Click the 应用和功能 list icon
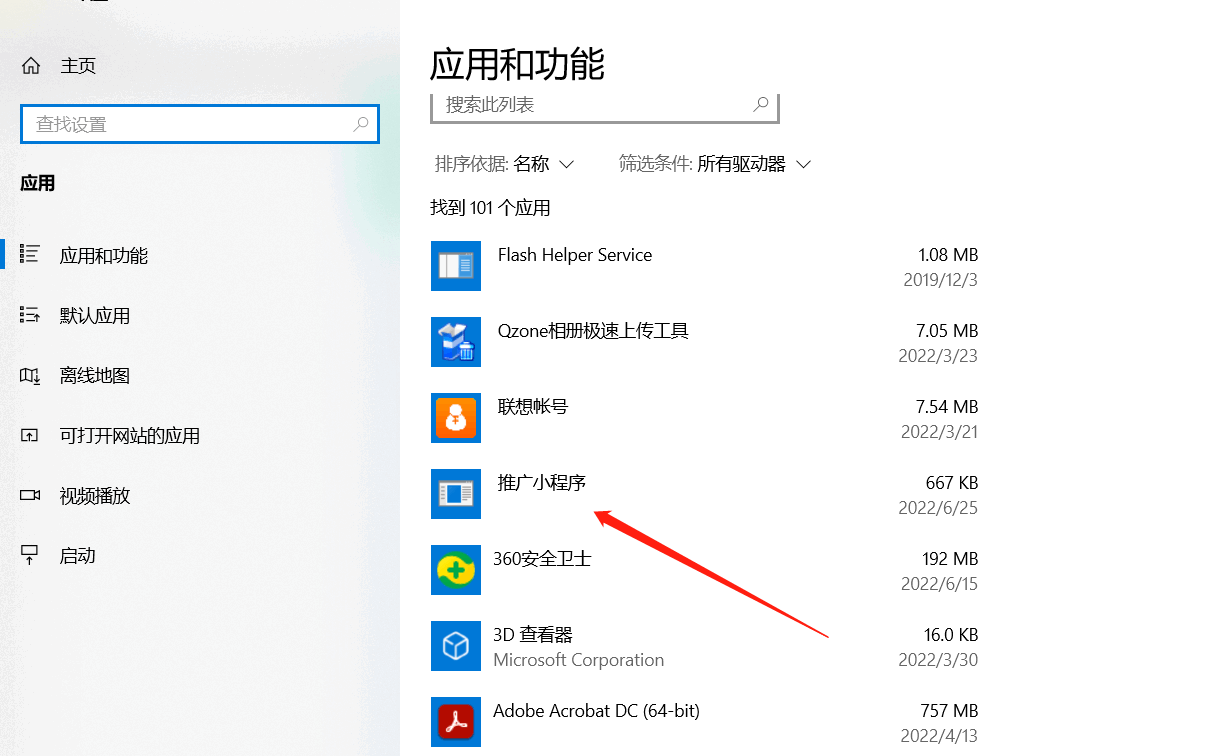Image resolution: width=1226 pixels, height=756 pixels. pos(30,255)
